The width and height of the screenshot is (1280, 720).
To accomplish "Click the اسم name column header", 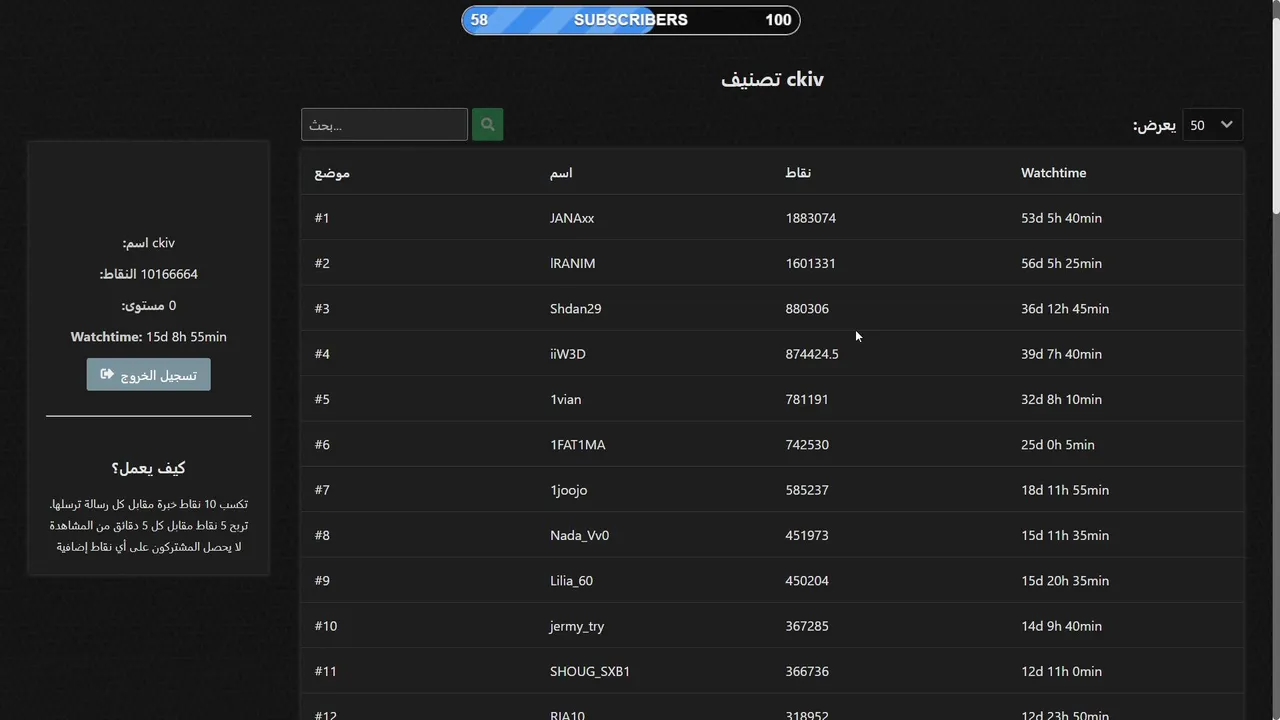I will tap(561, 173).
